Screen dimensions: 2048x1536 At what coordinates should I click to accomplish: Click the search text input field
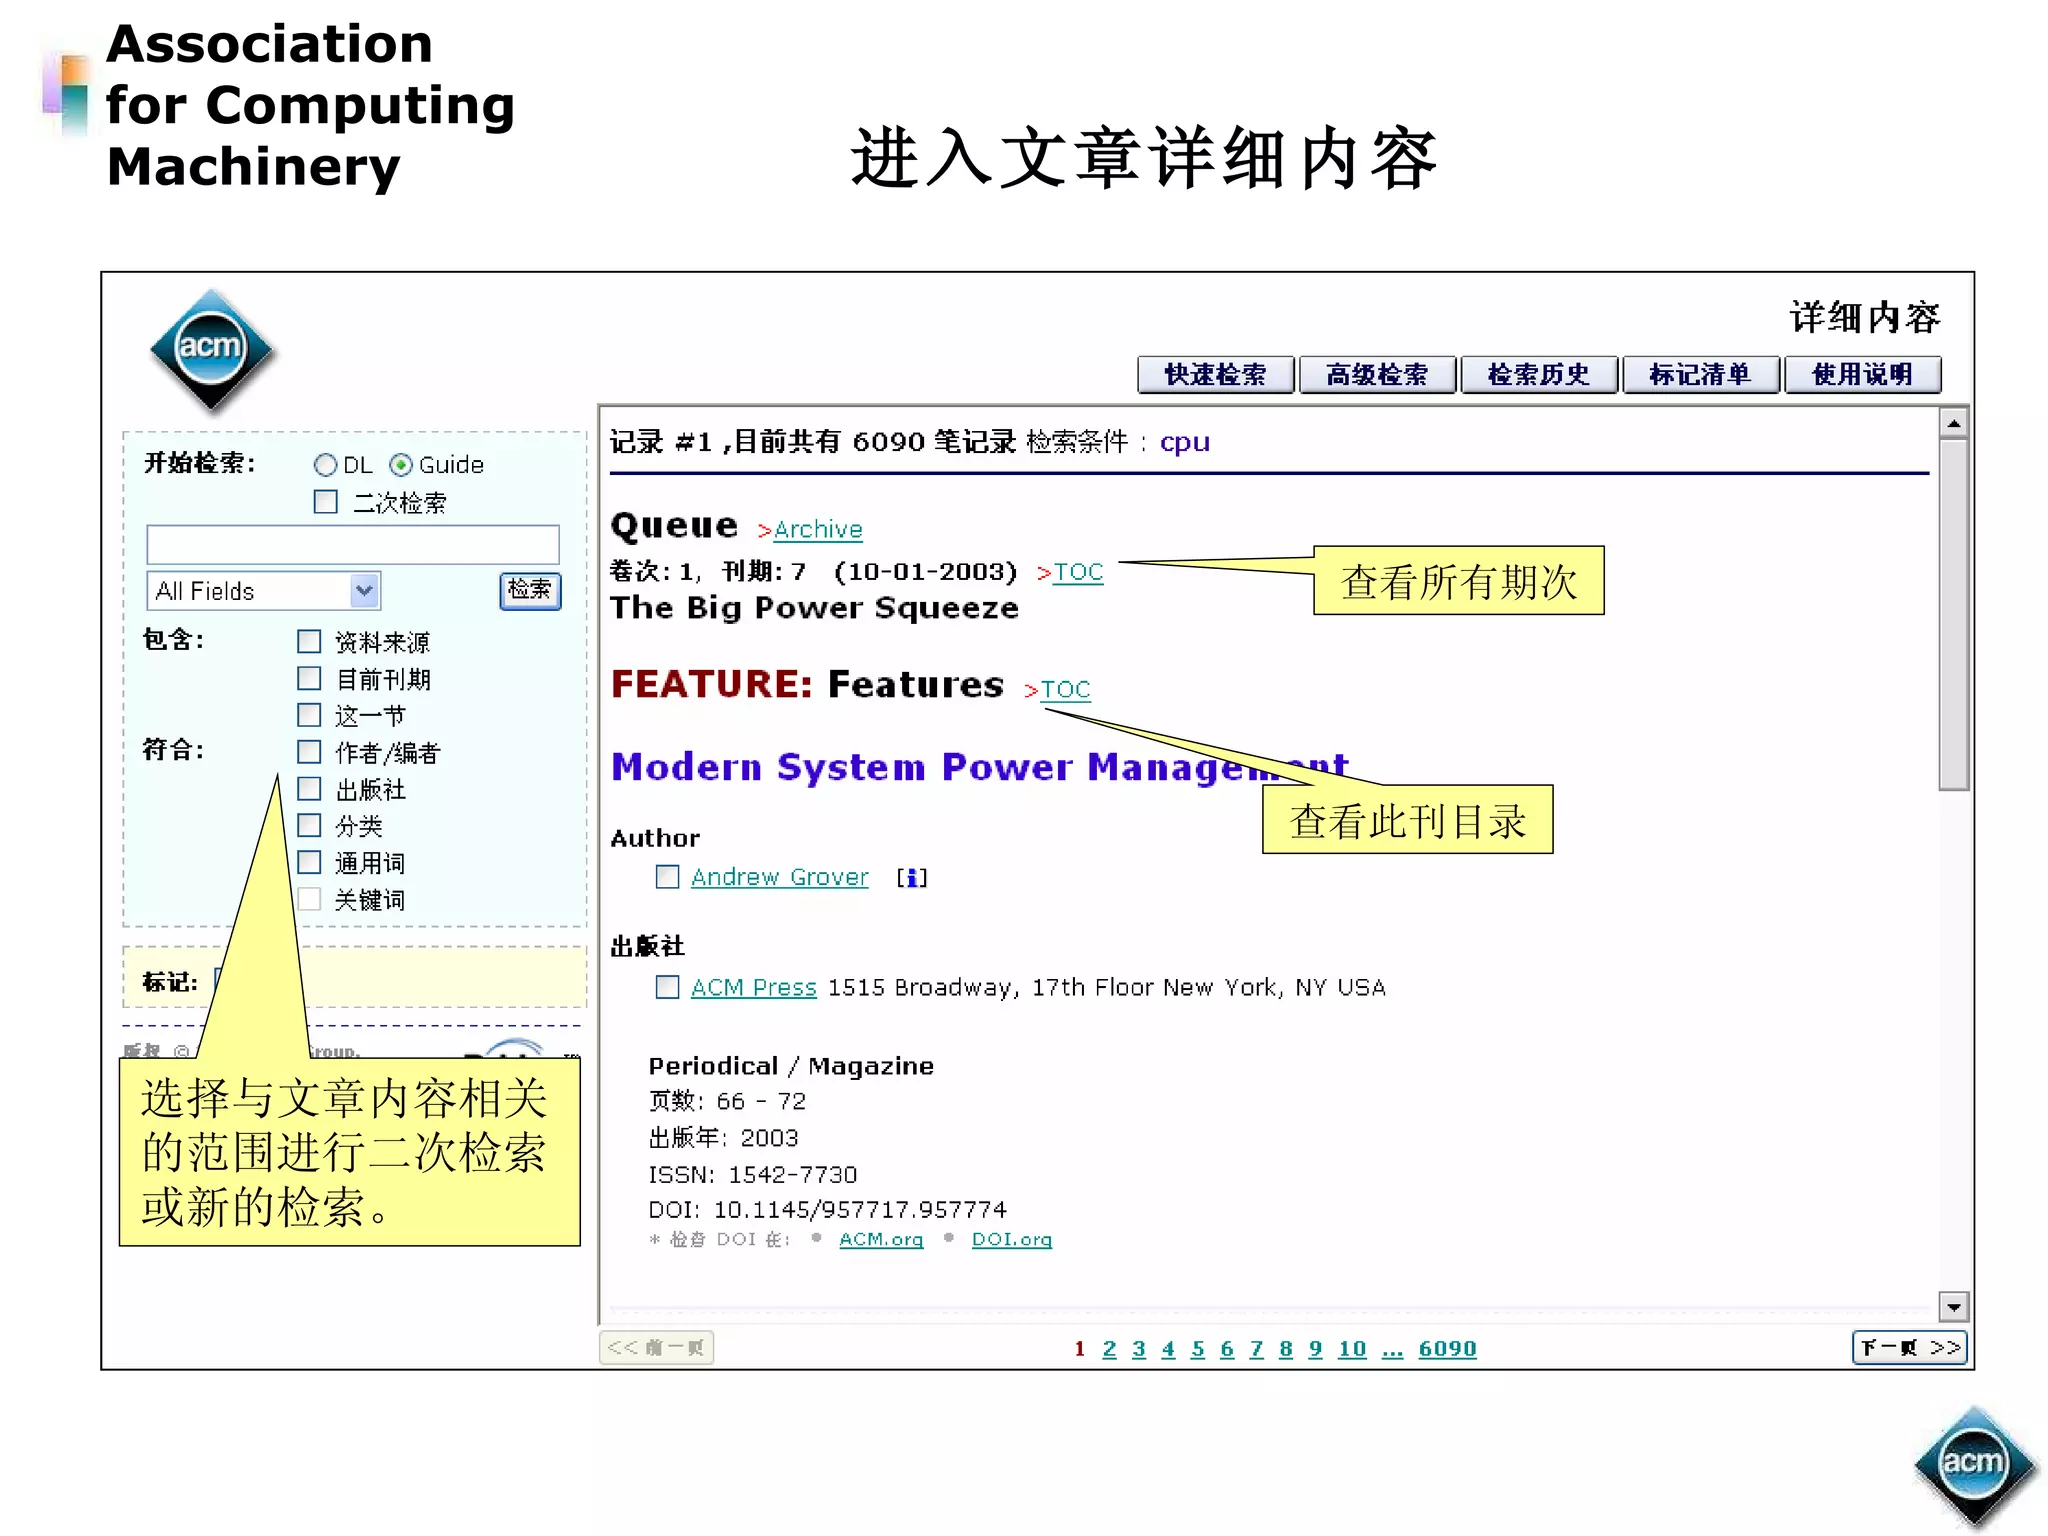(352, 545)
